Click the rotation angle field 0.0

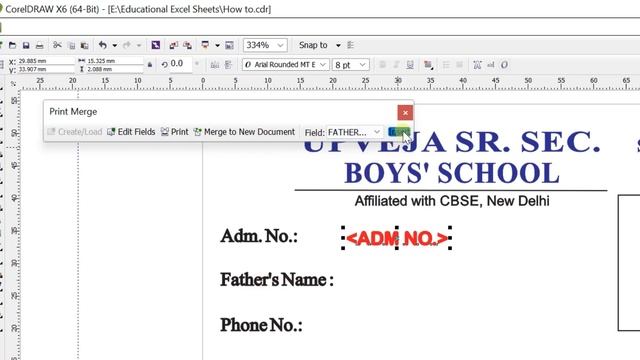point(180,64)
